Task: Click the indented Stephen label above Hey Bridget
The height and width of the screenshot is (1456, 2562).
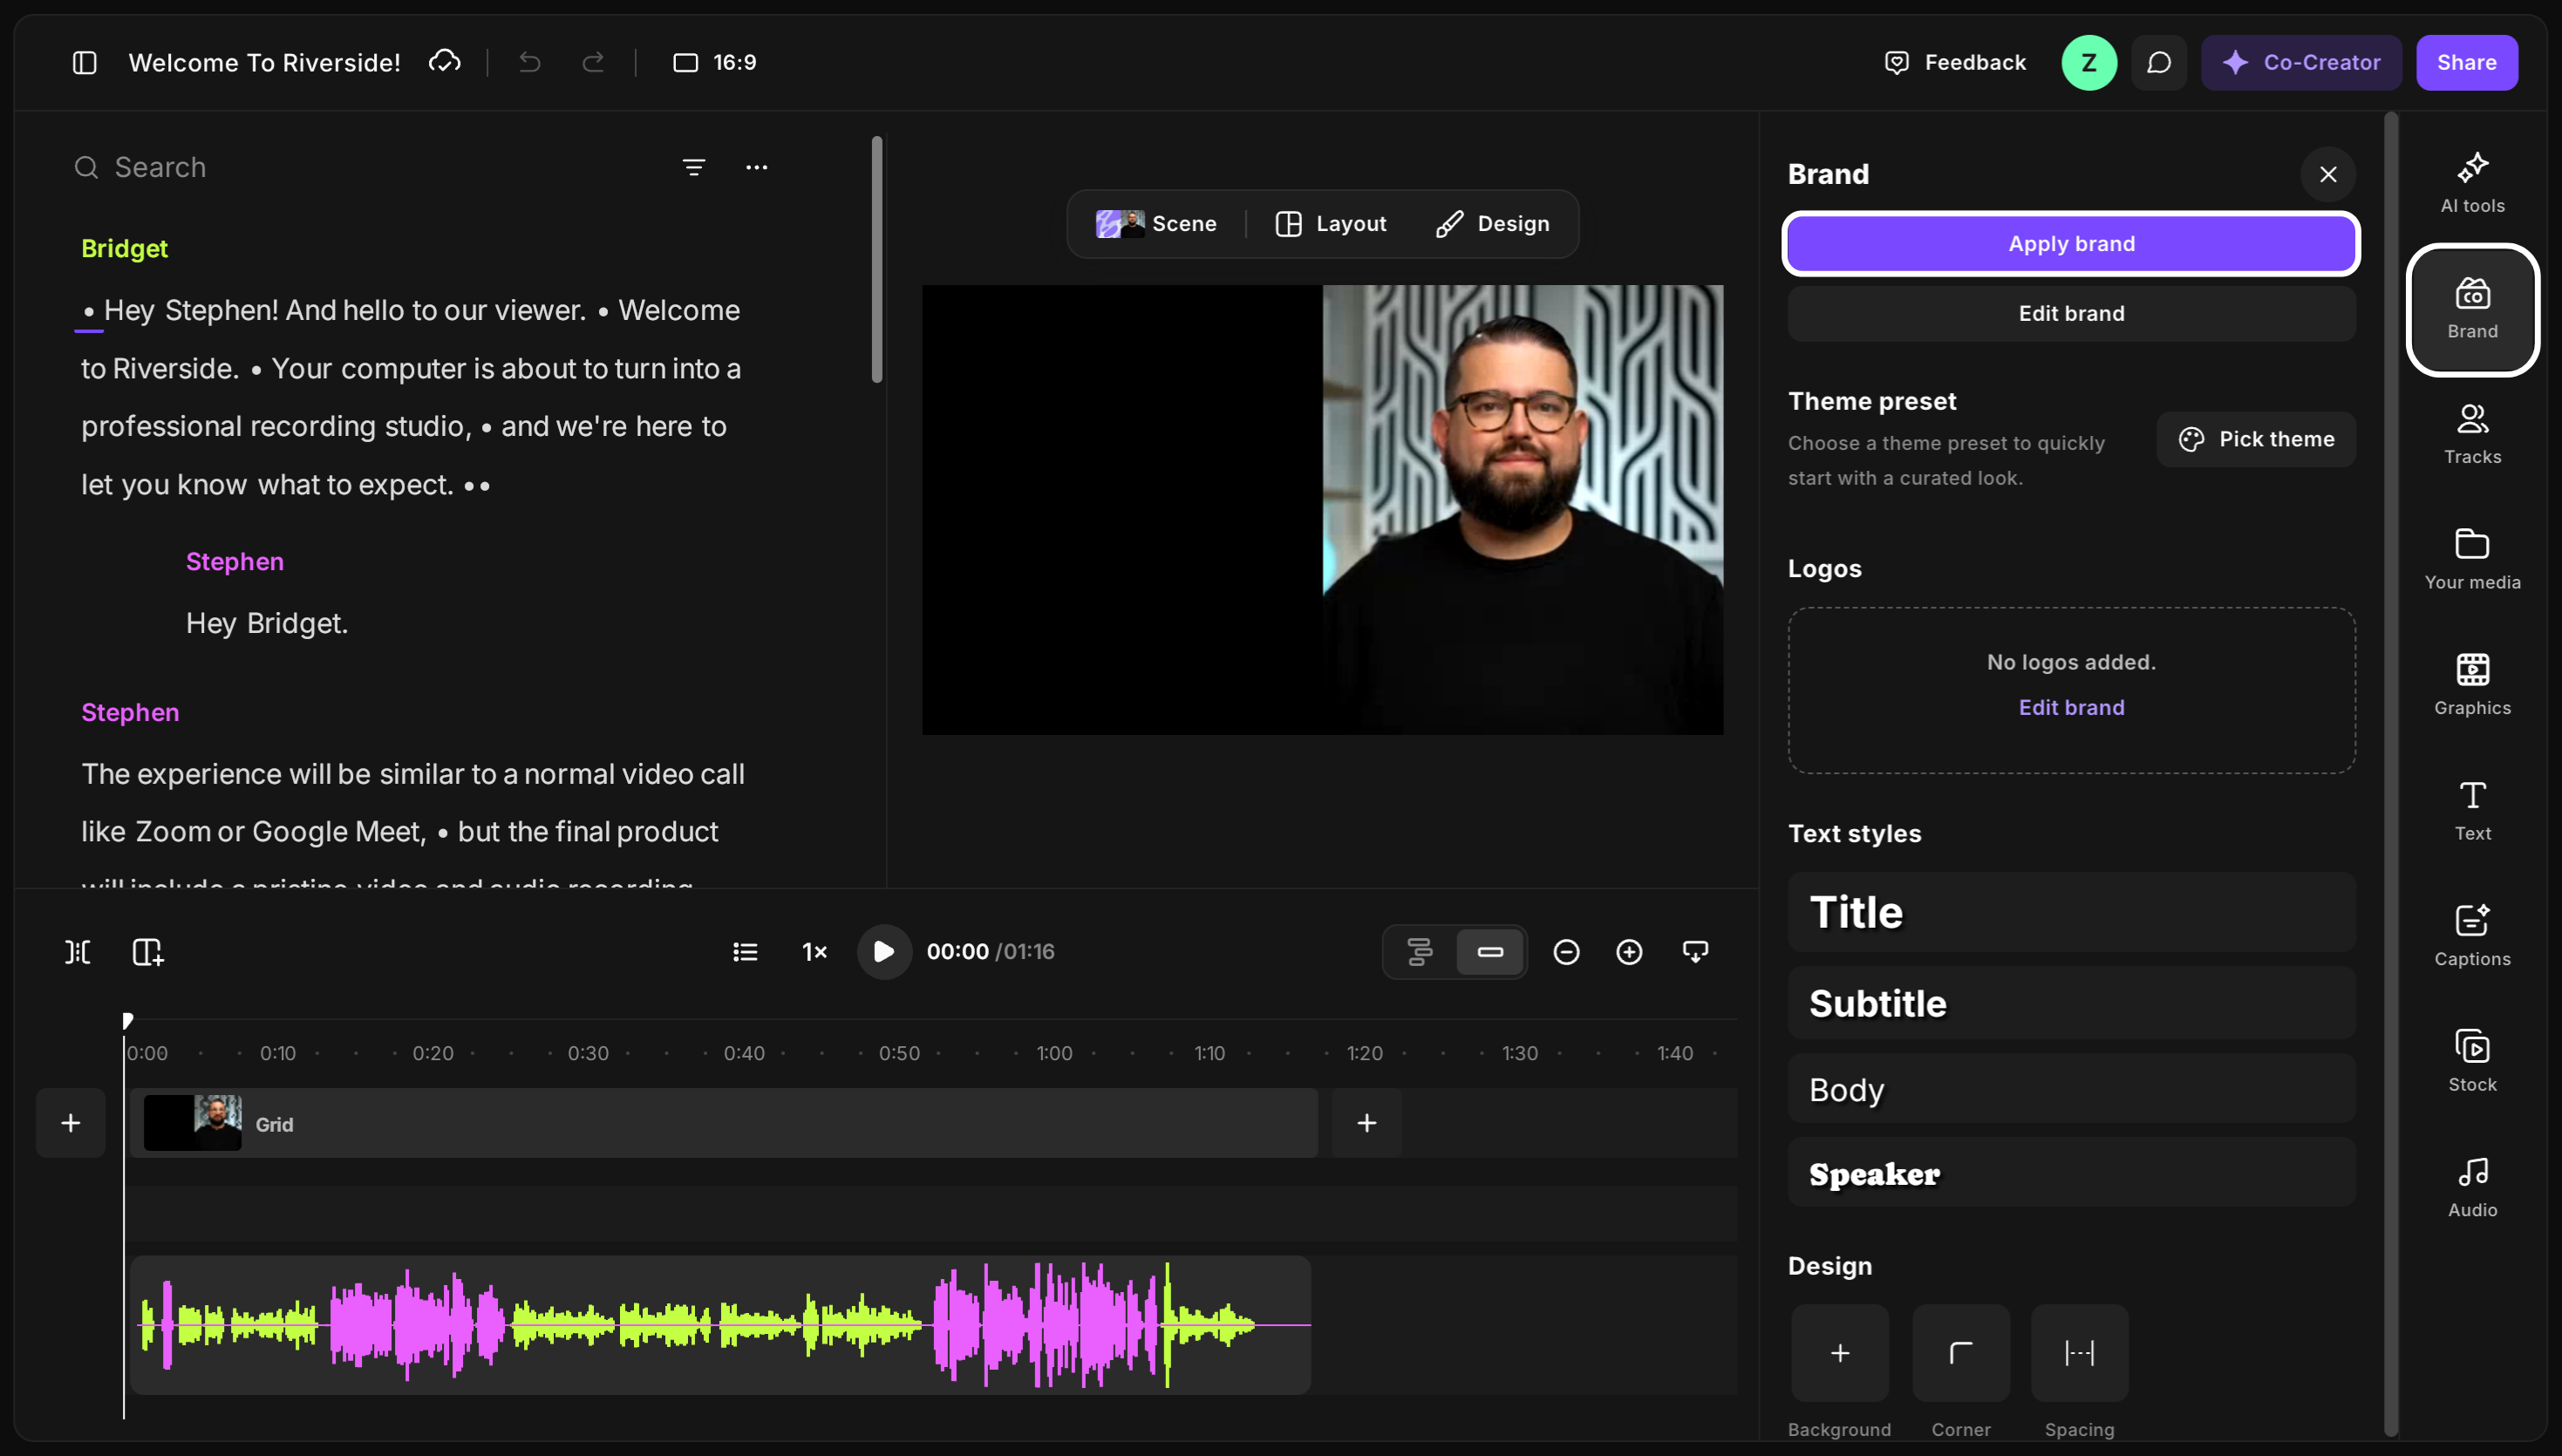Action: click(235, 561)
